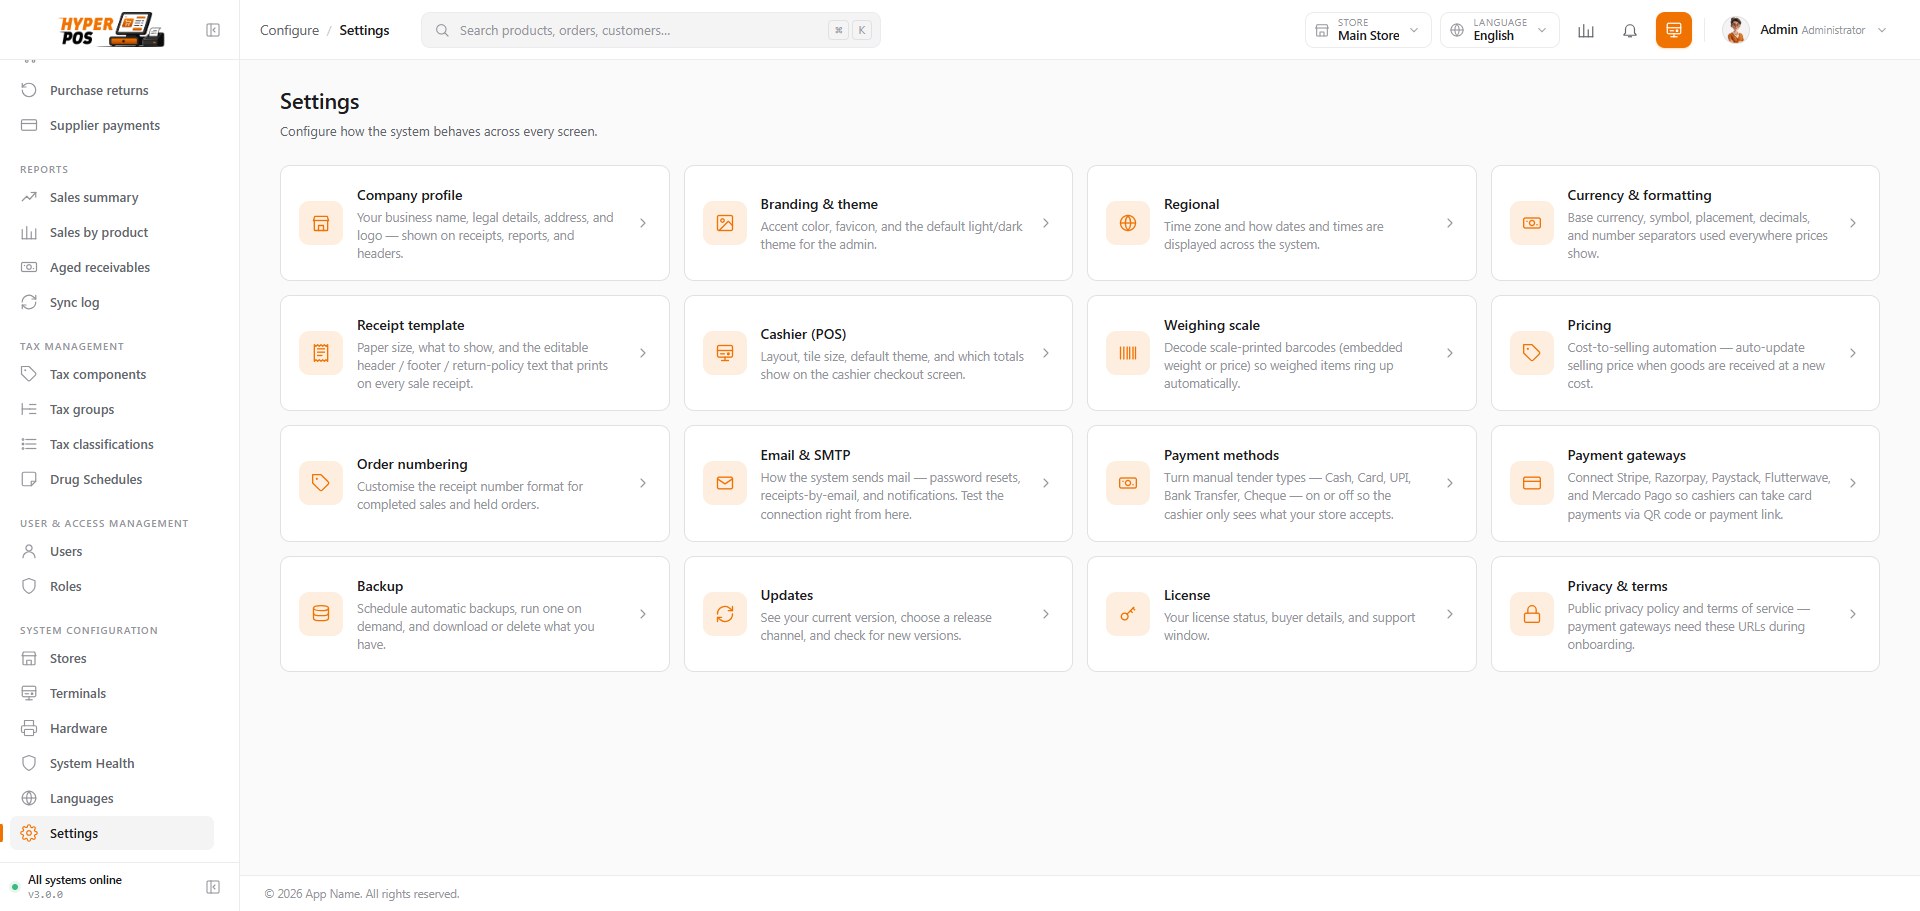This screenshot has height=911, width=1920.
Task: Open System Health page
Action: pos(112,763)
